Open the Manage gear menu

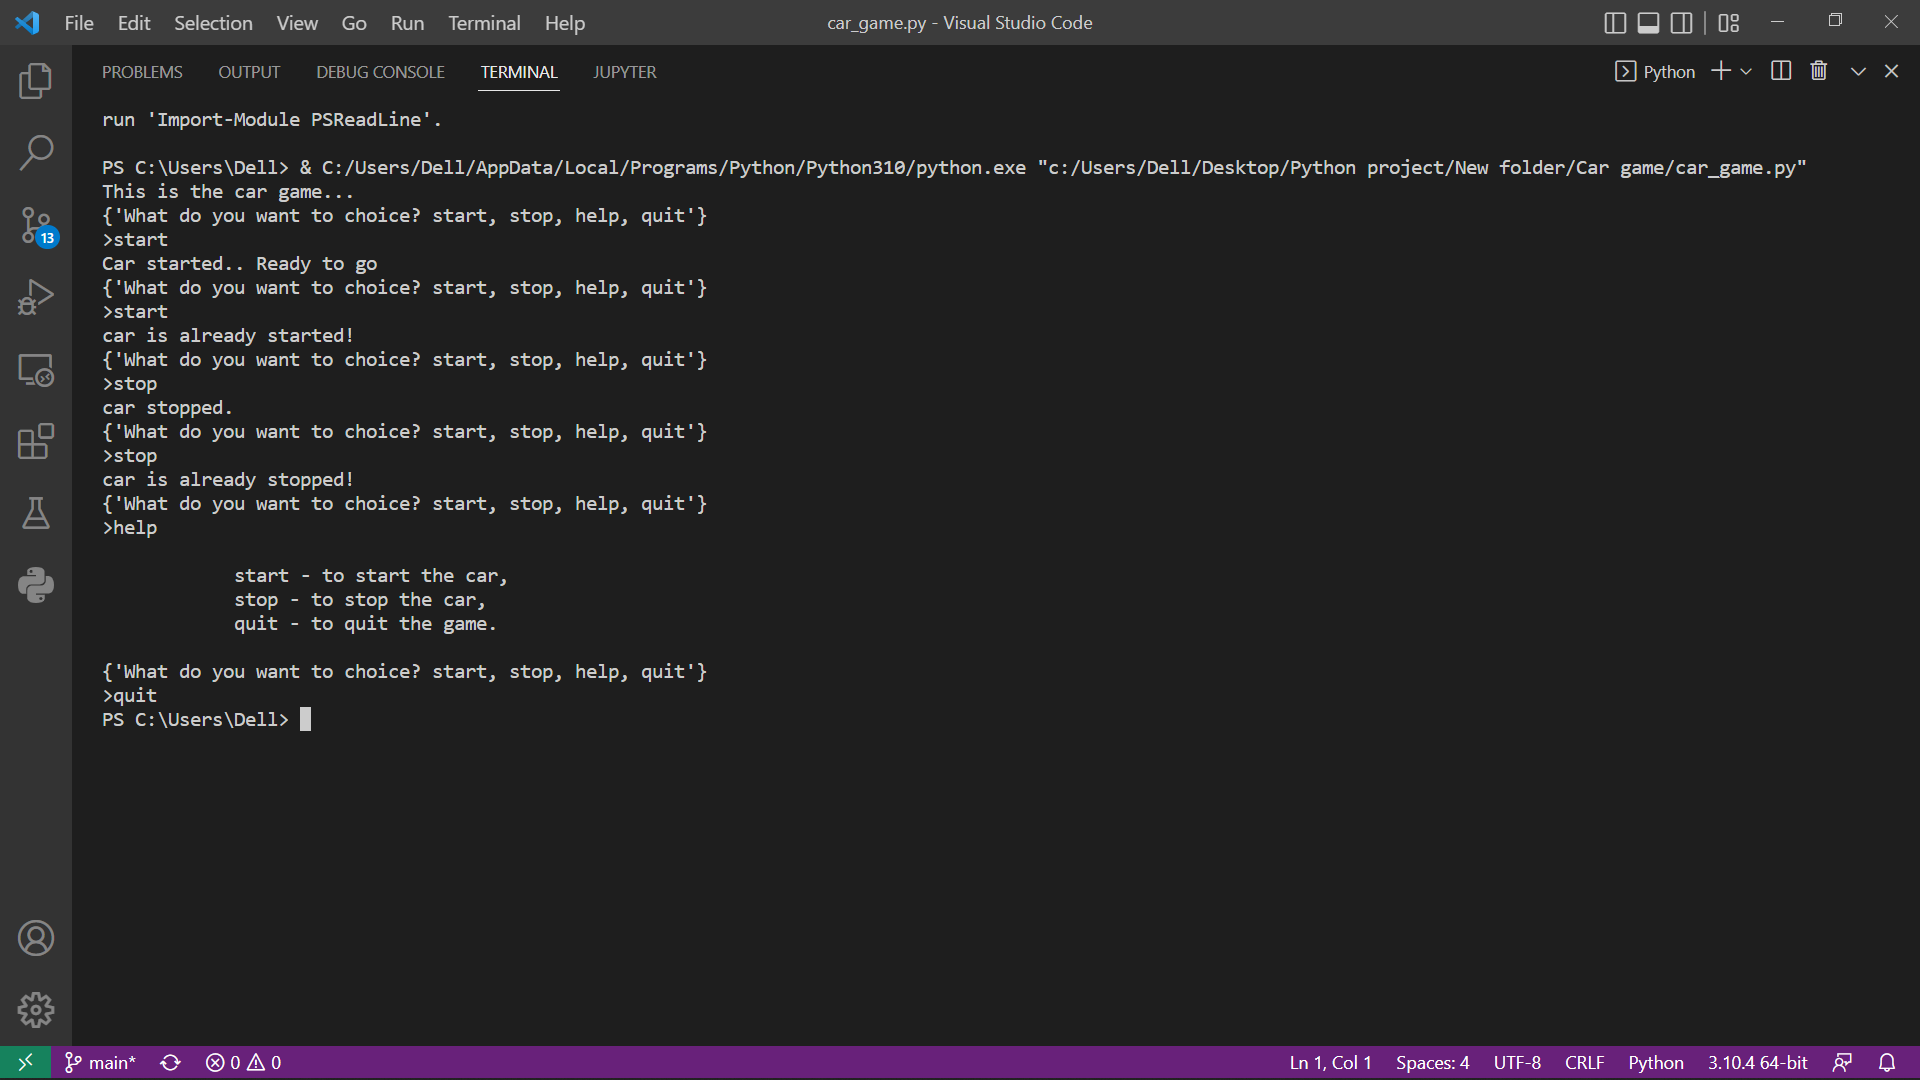tap(36, 1010)
